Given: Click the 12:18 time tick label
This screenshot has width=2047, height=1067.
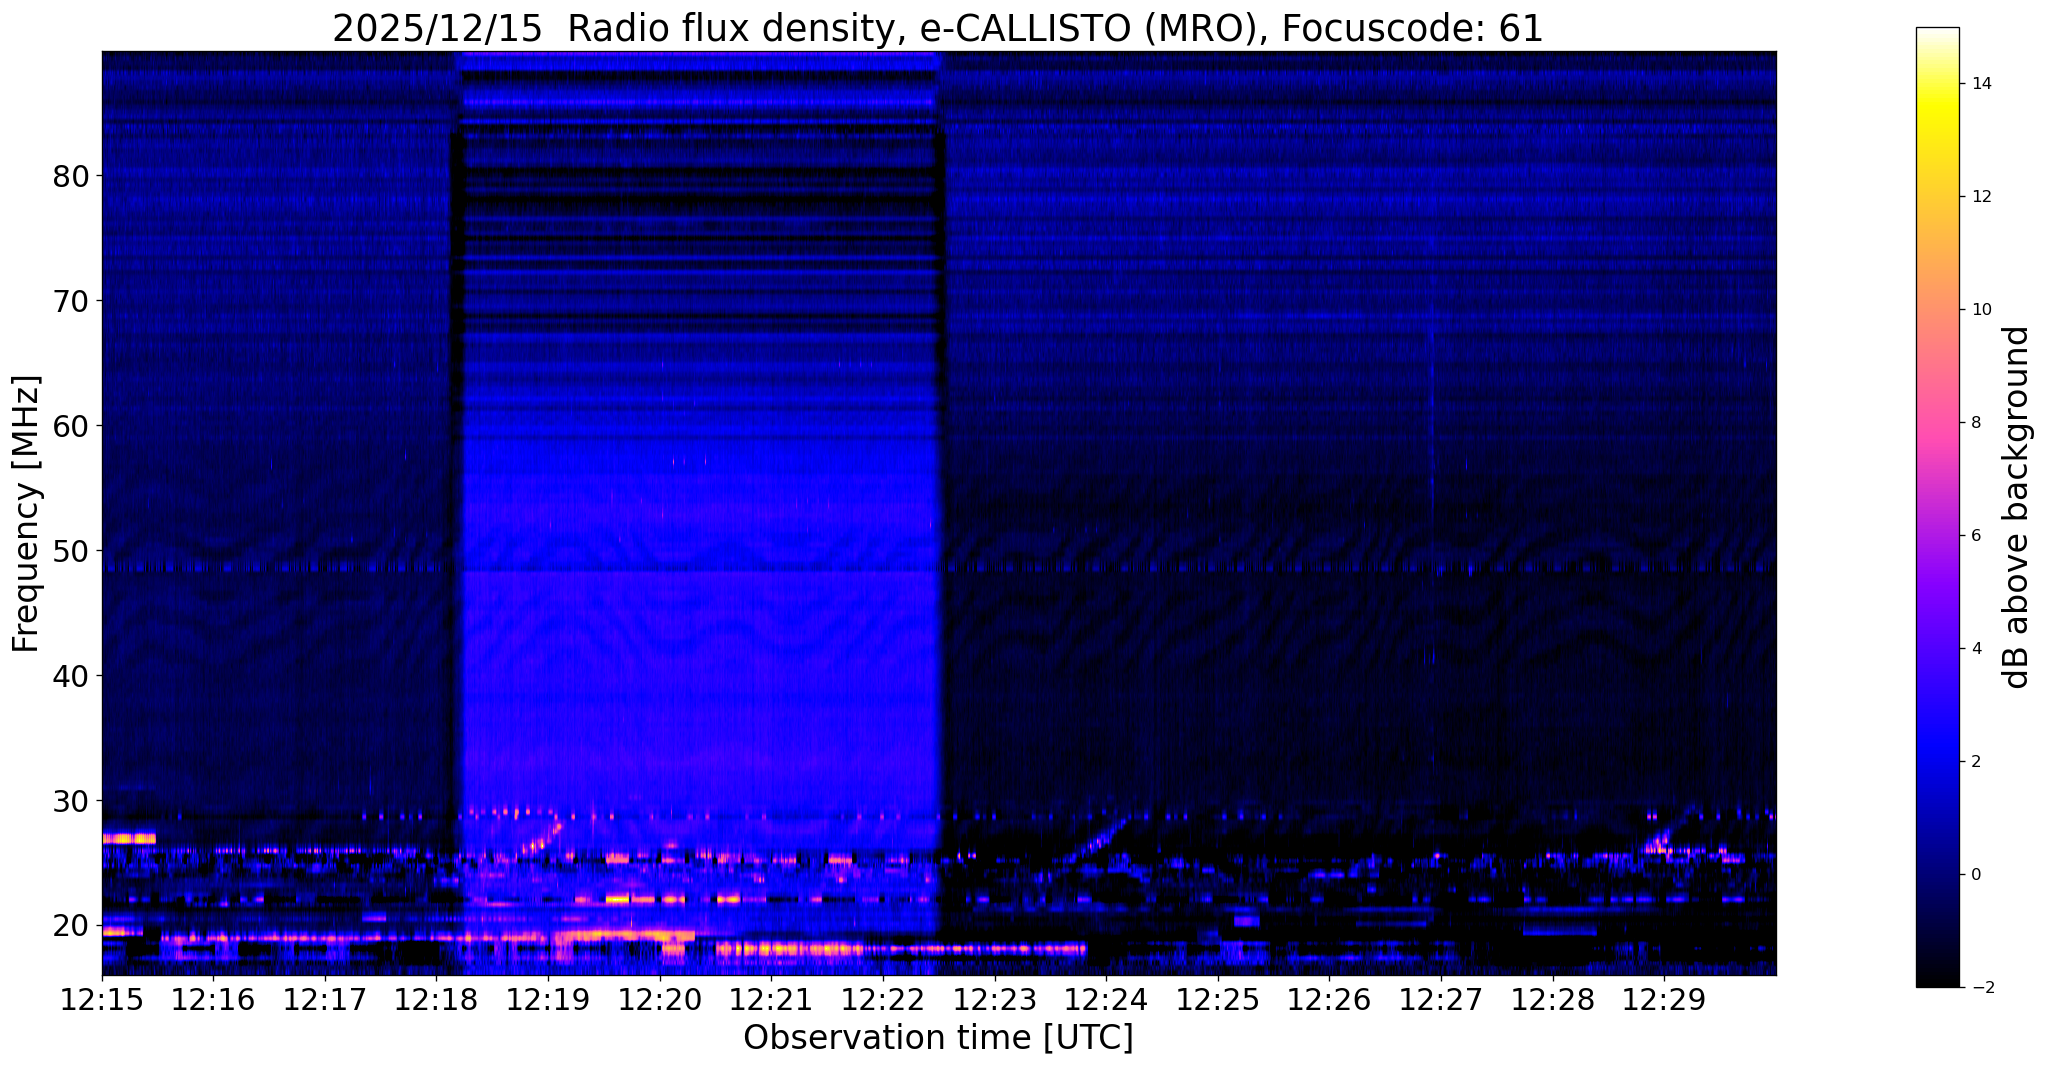Looking at the screenshot, I should tap(436, 1000).
